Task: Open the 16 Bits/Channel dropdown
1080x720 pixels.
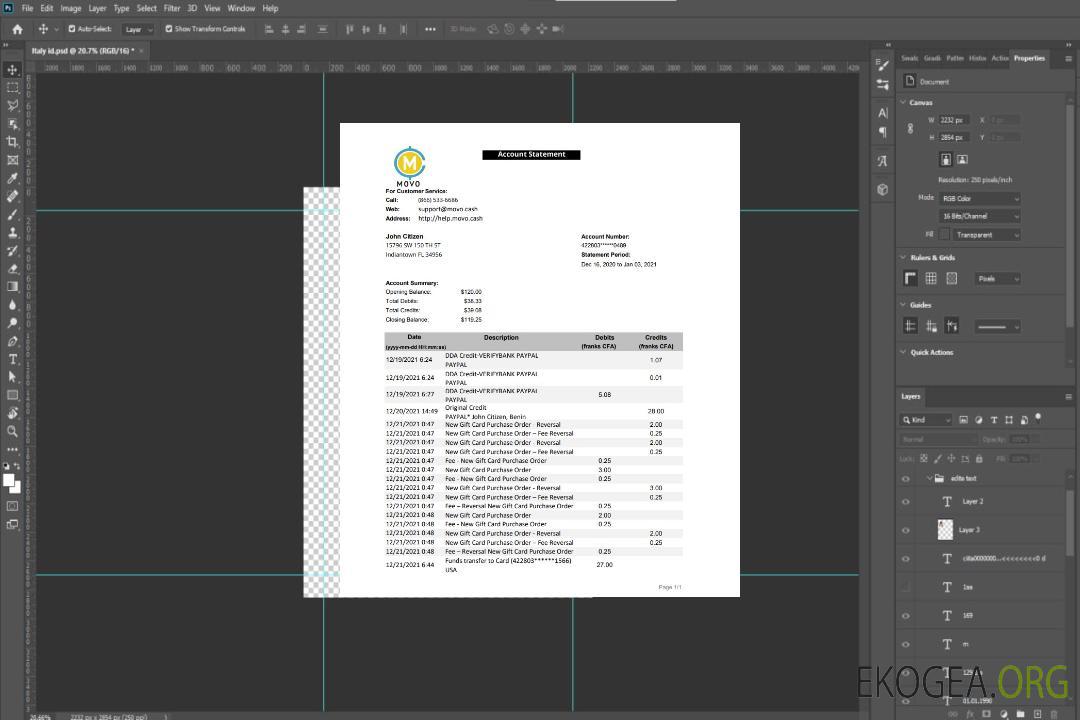Action: [x=979, y=216]
